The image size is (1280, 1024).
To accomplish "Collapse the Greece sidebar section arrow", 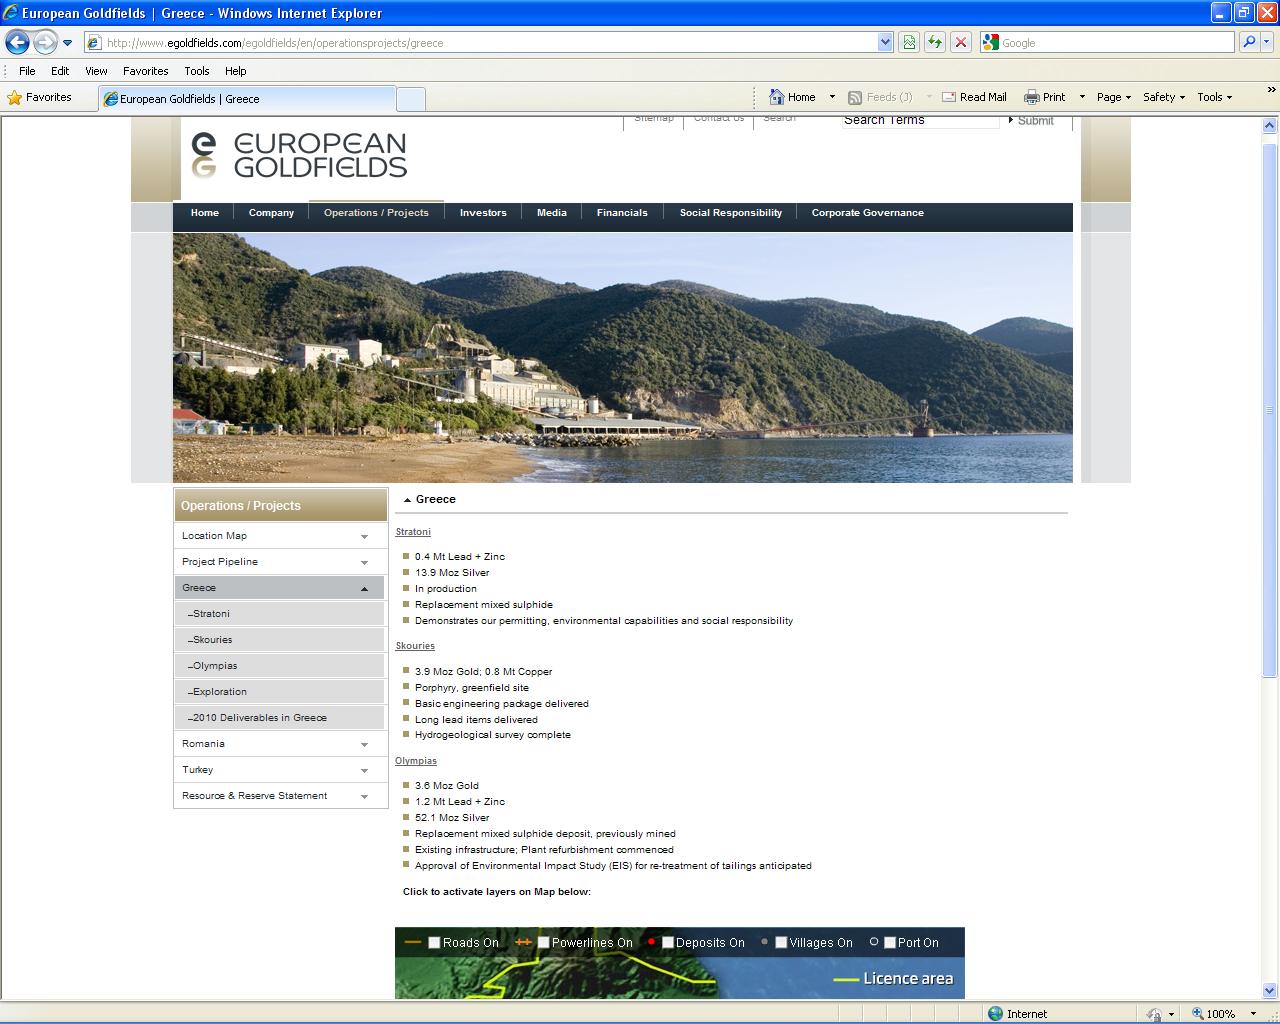I will pyautogui.click(x=364, y=589).
